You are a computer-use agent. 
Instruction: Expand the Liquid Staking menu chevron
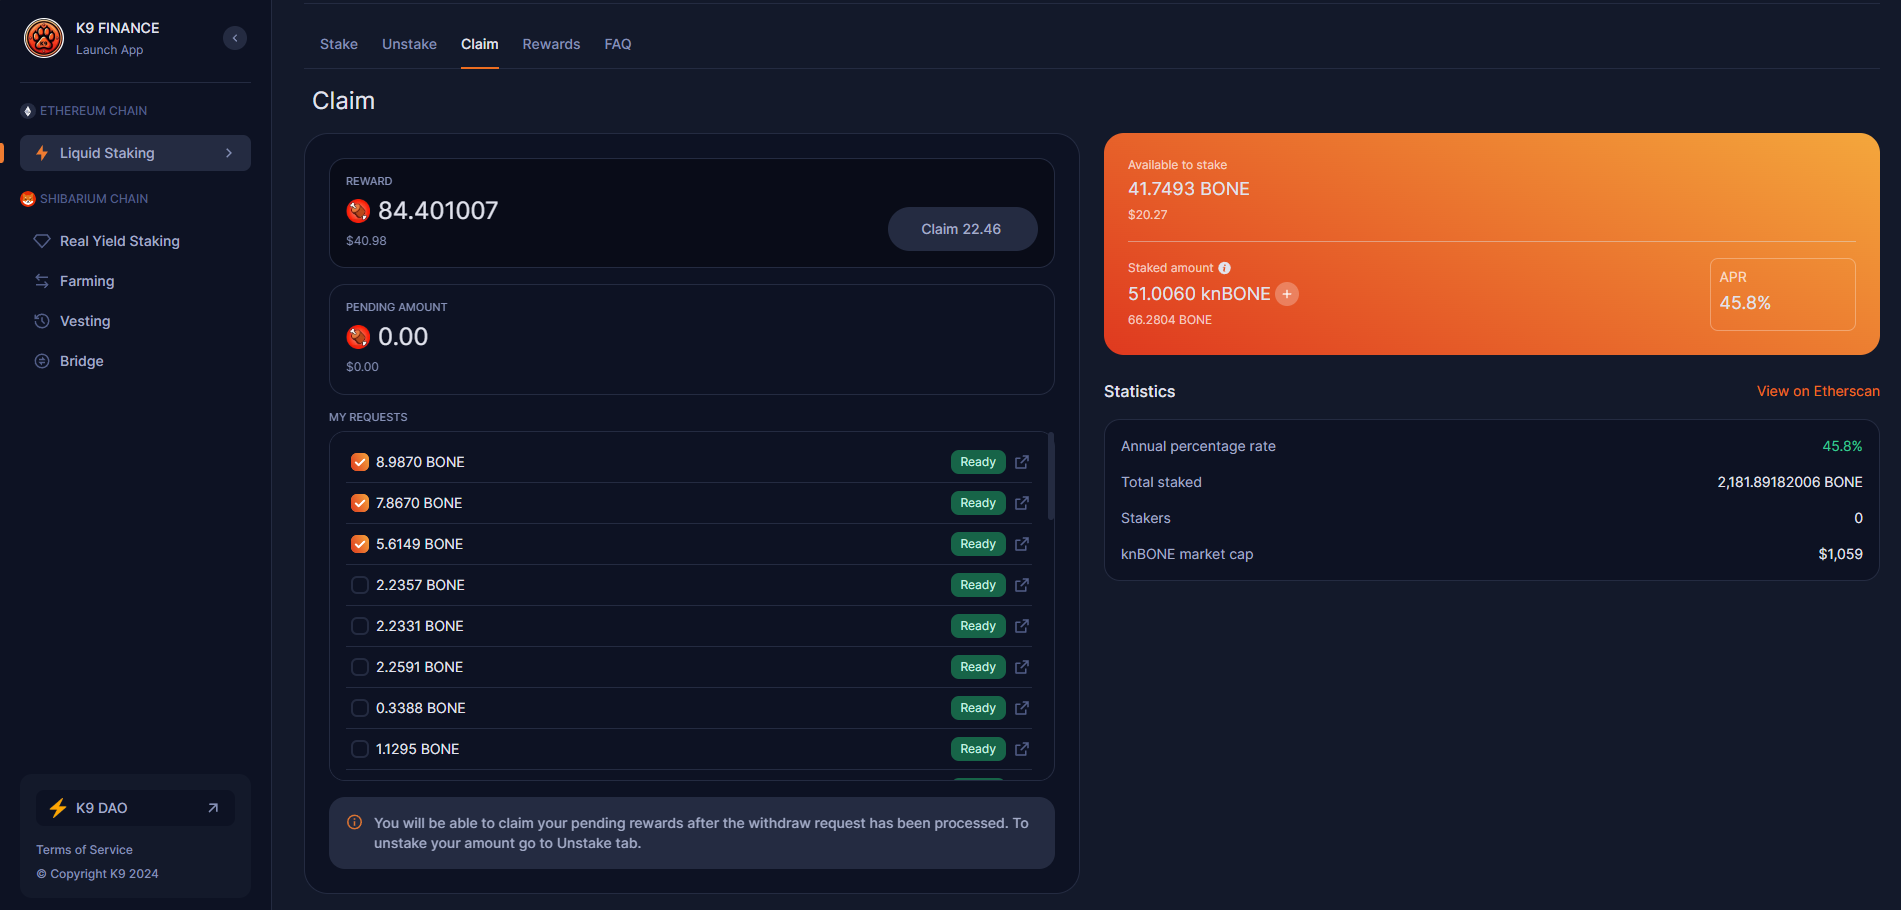(229, 153)
